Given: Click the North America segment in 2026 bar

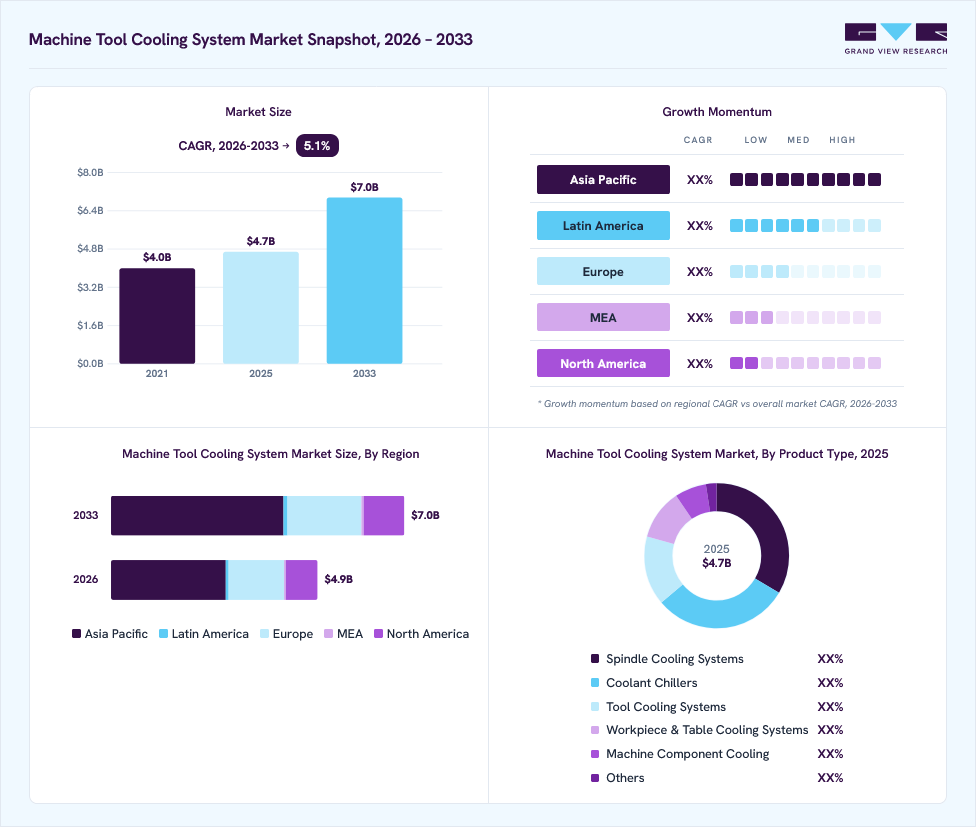Looking at the screenshot, I should (302, 580).
